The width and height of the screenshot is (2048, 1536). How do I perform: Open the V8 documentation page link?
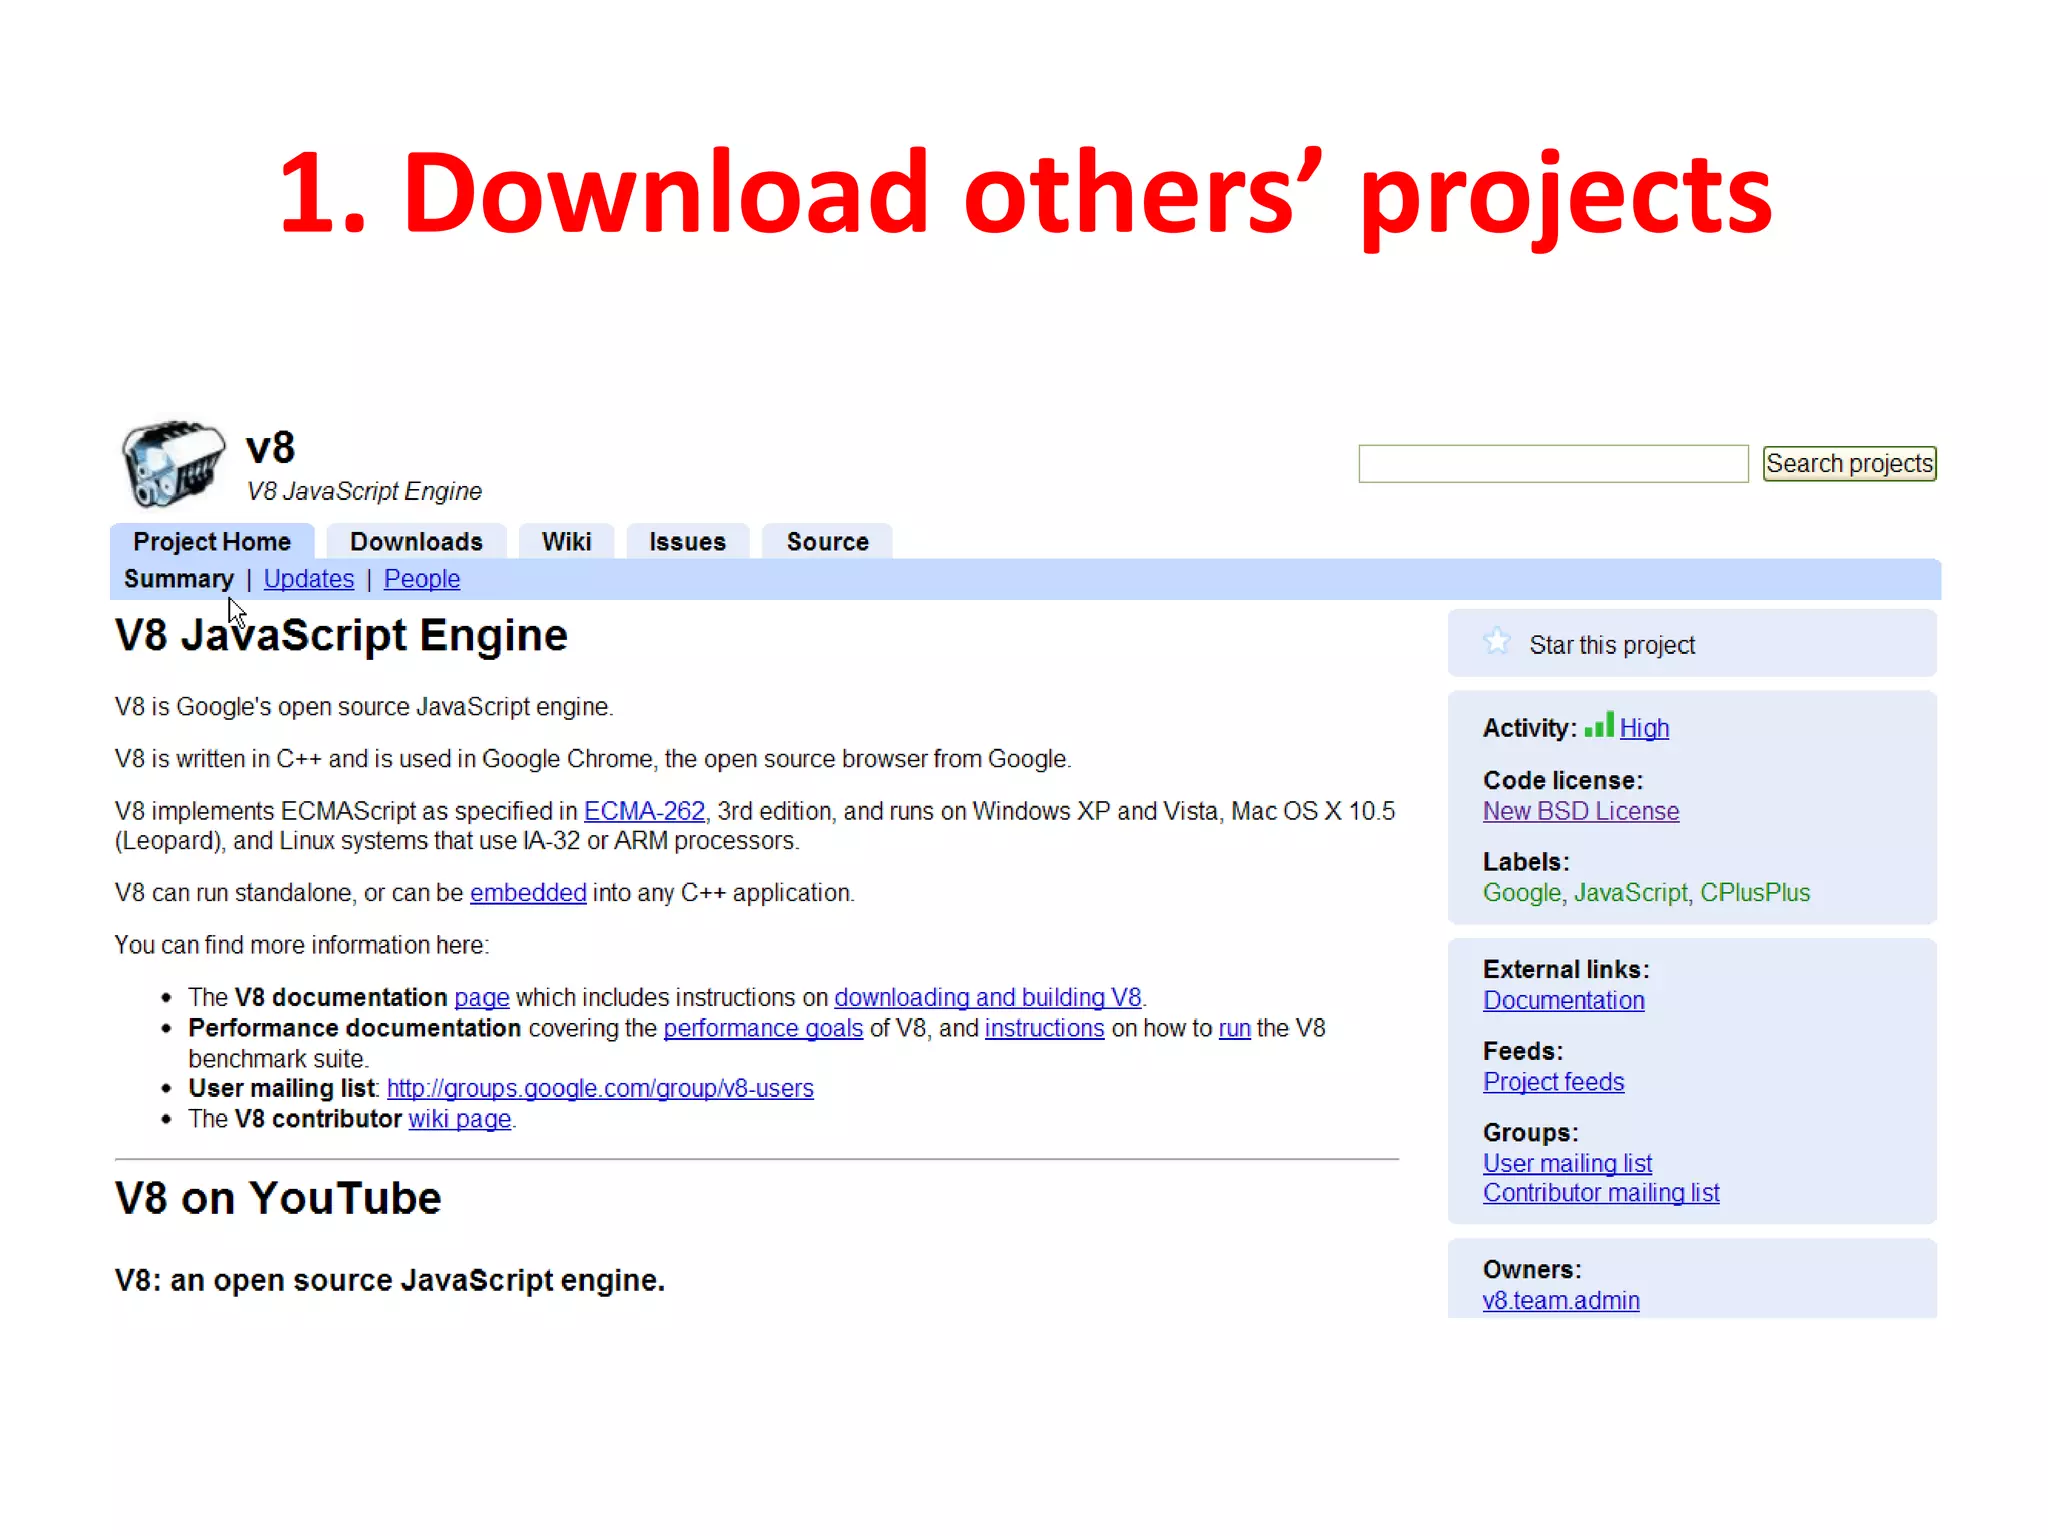click(x=482, y=998)
